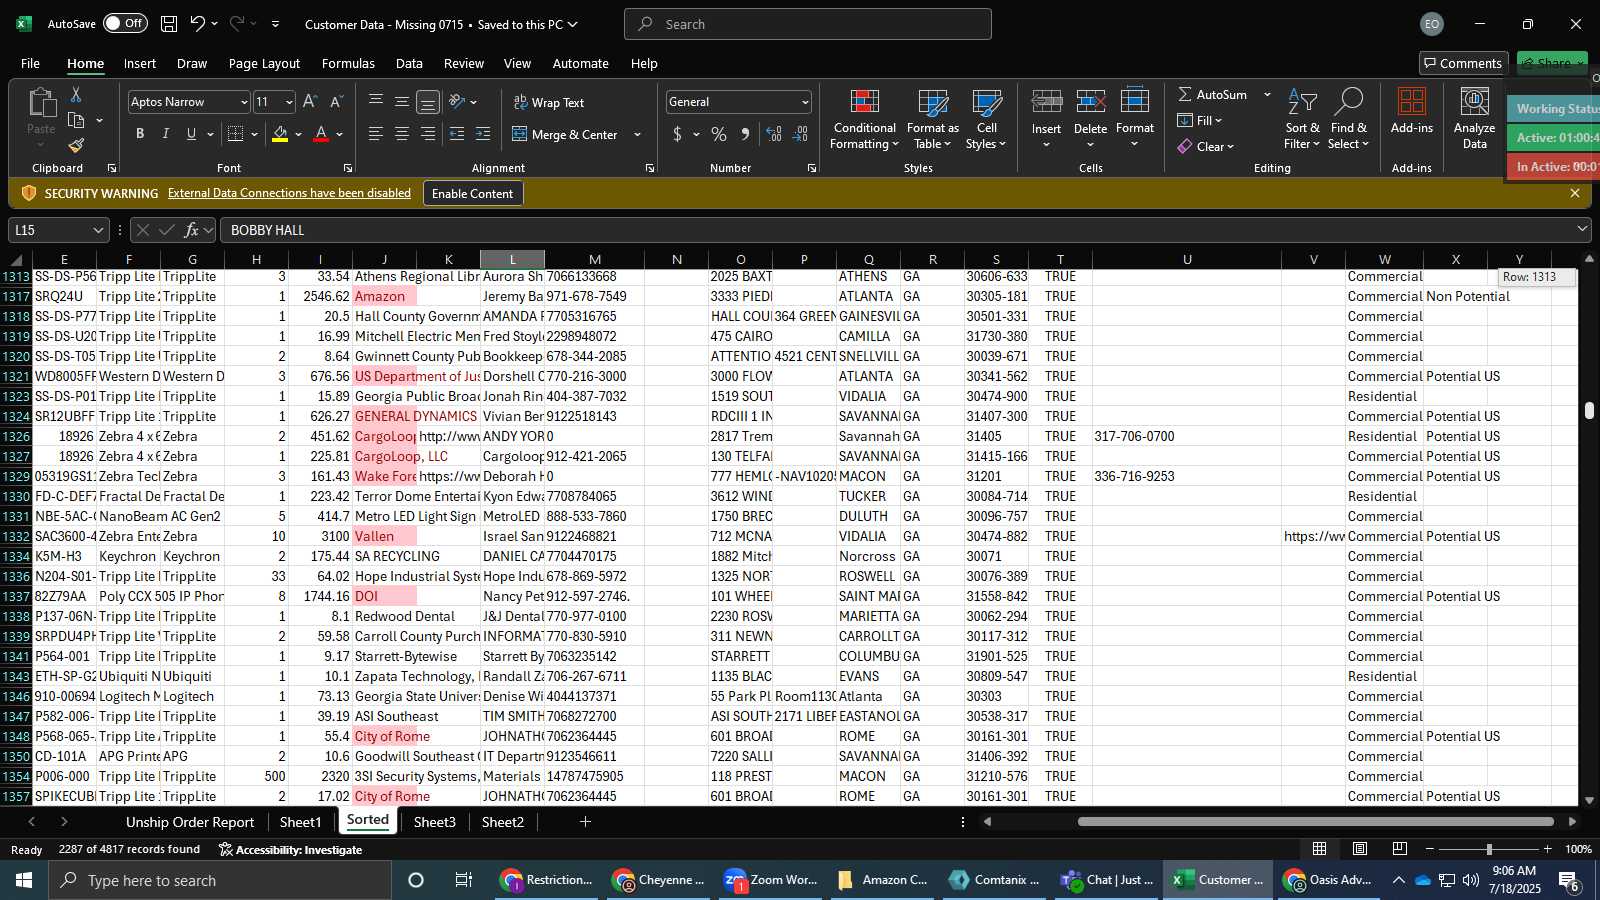
Task: Expand the Fill Color dropdown arrow
Action: (298, 134)
